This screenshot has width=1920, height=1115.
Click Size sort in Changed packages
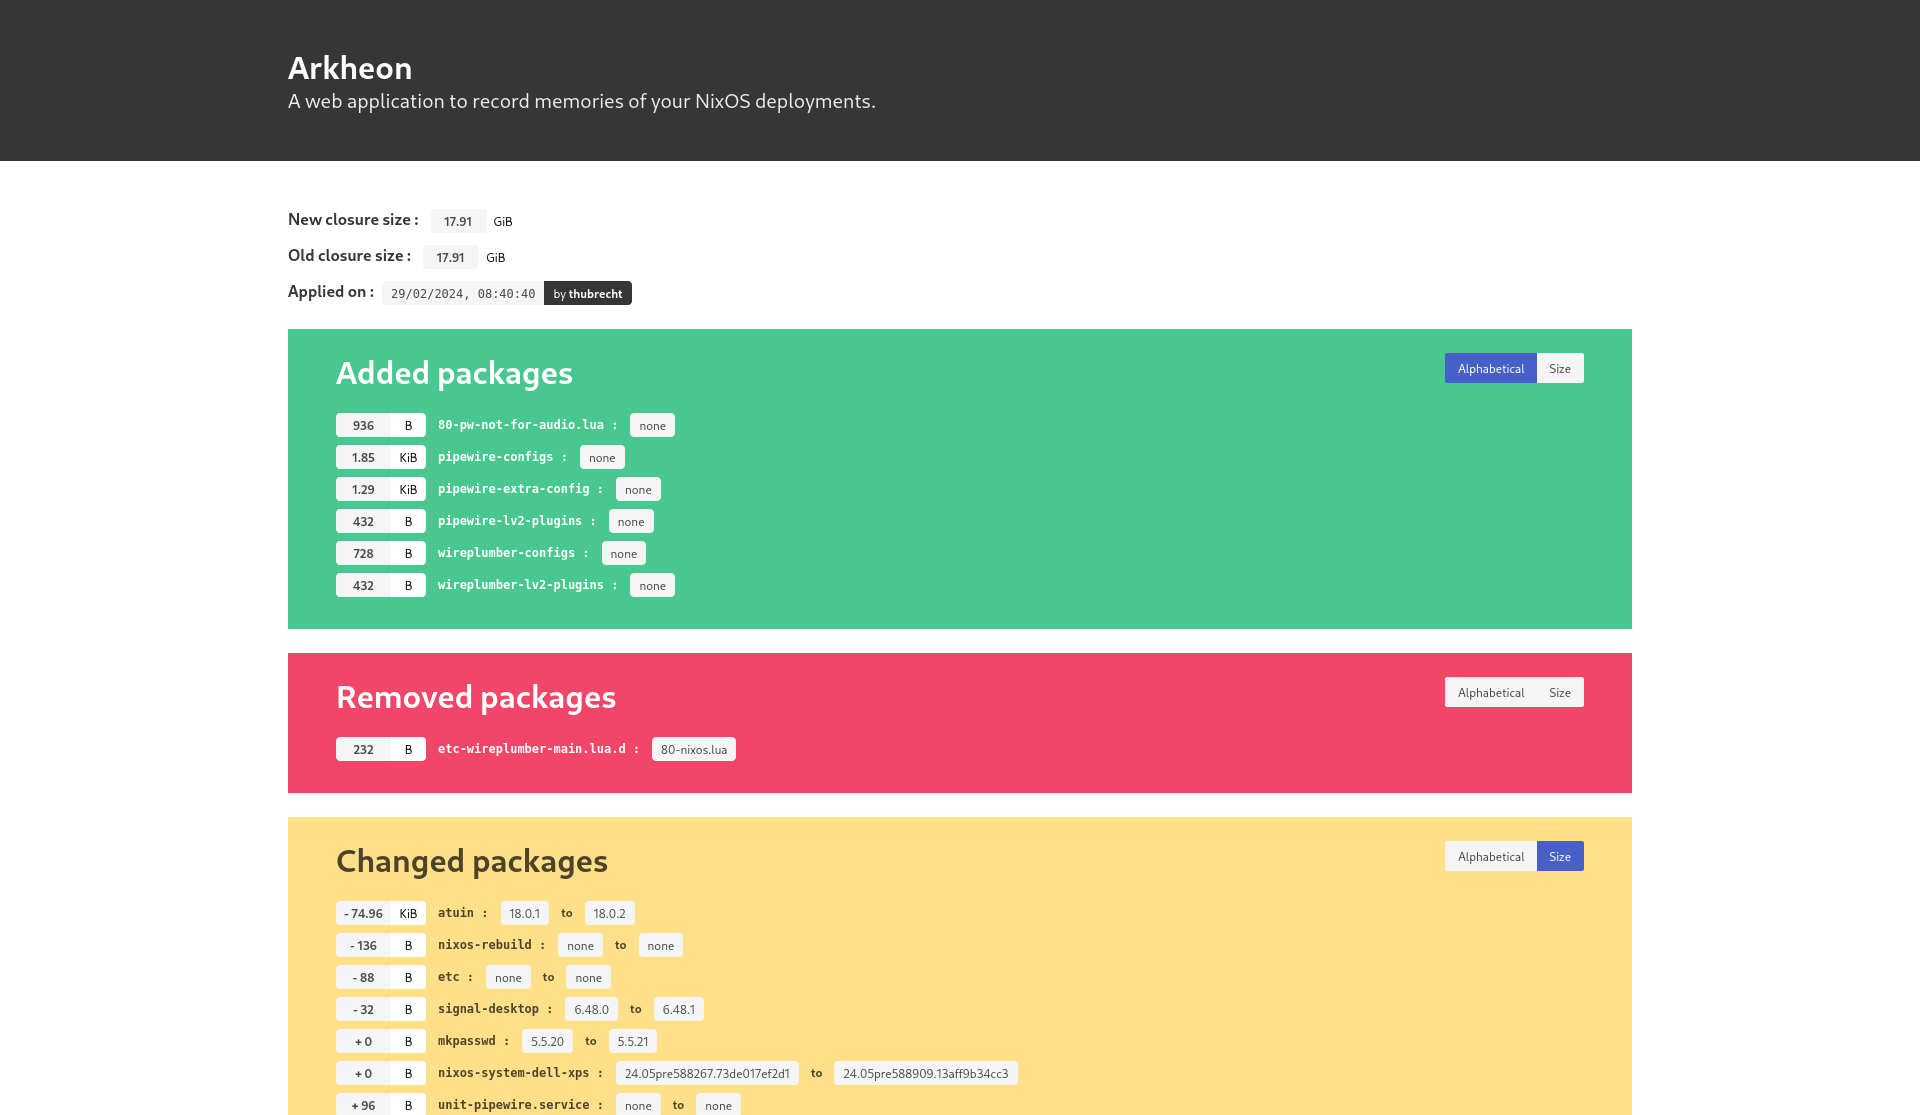(1559, 856)
